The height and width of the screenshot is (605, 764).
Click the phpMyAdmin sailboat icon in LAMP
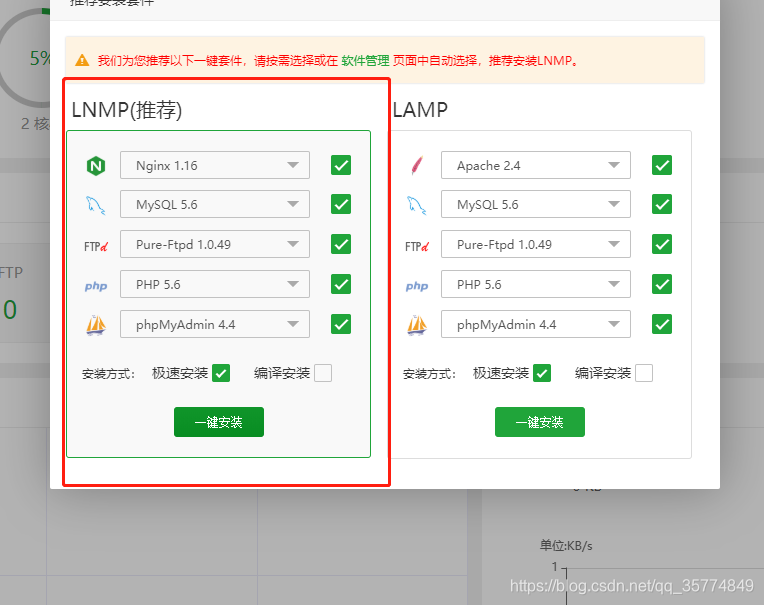tap(417, 325)
